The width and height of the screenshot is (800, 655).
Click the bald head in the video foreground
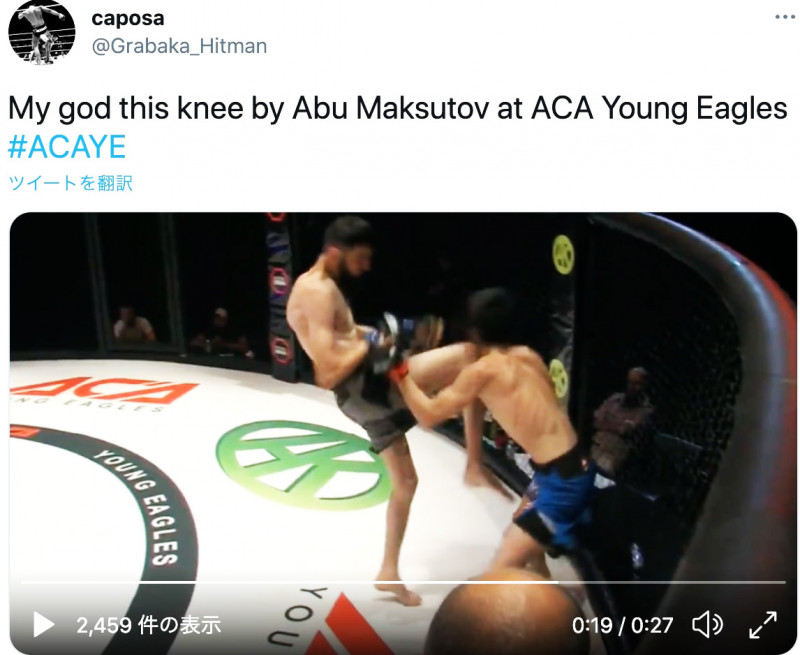(500, 615)
